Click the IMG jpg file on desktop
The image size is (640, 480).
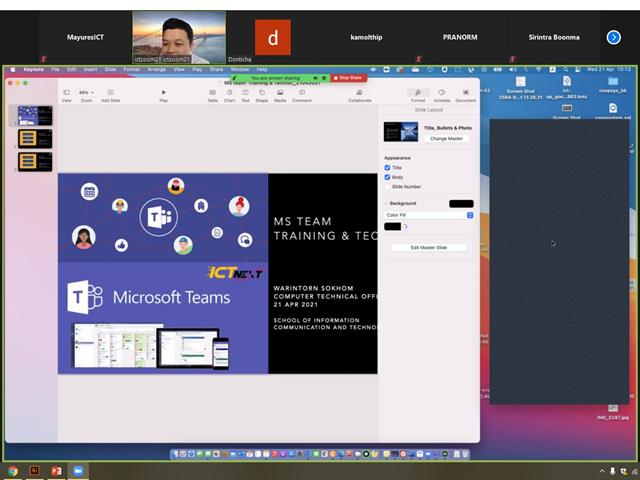pos(613,412)
